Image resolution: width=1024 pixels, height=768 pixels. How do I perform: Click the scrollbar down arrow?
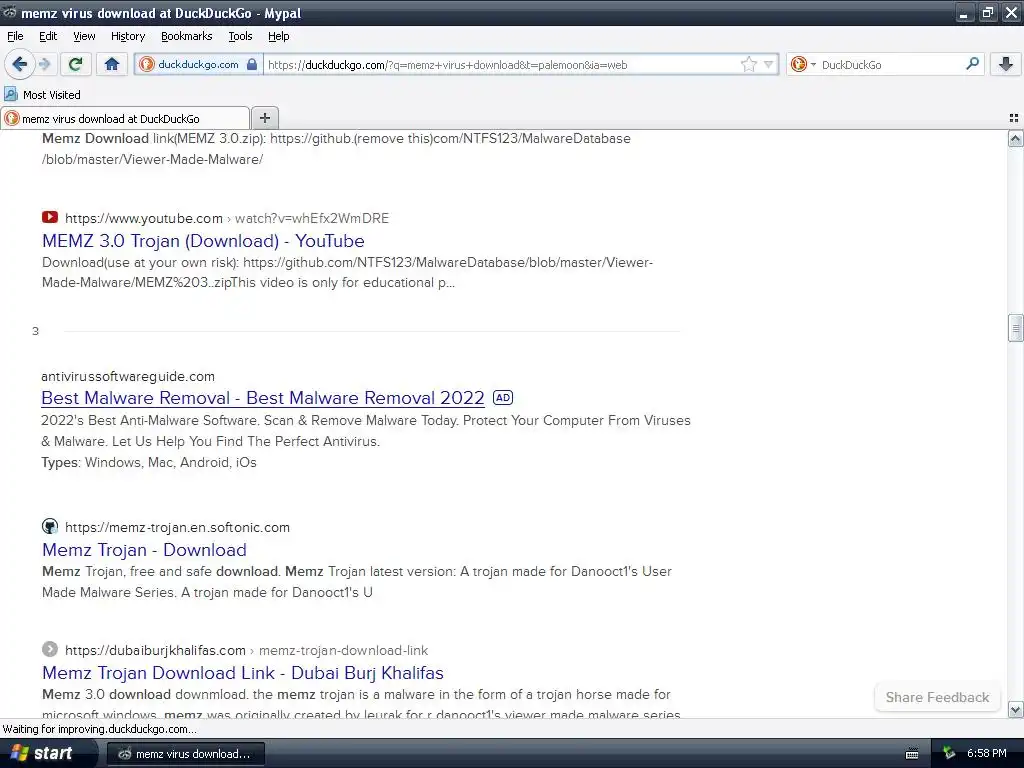1016,709
